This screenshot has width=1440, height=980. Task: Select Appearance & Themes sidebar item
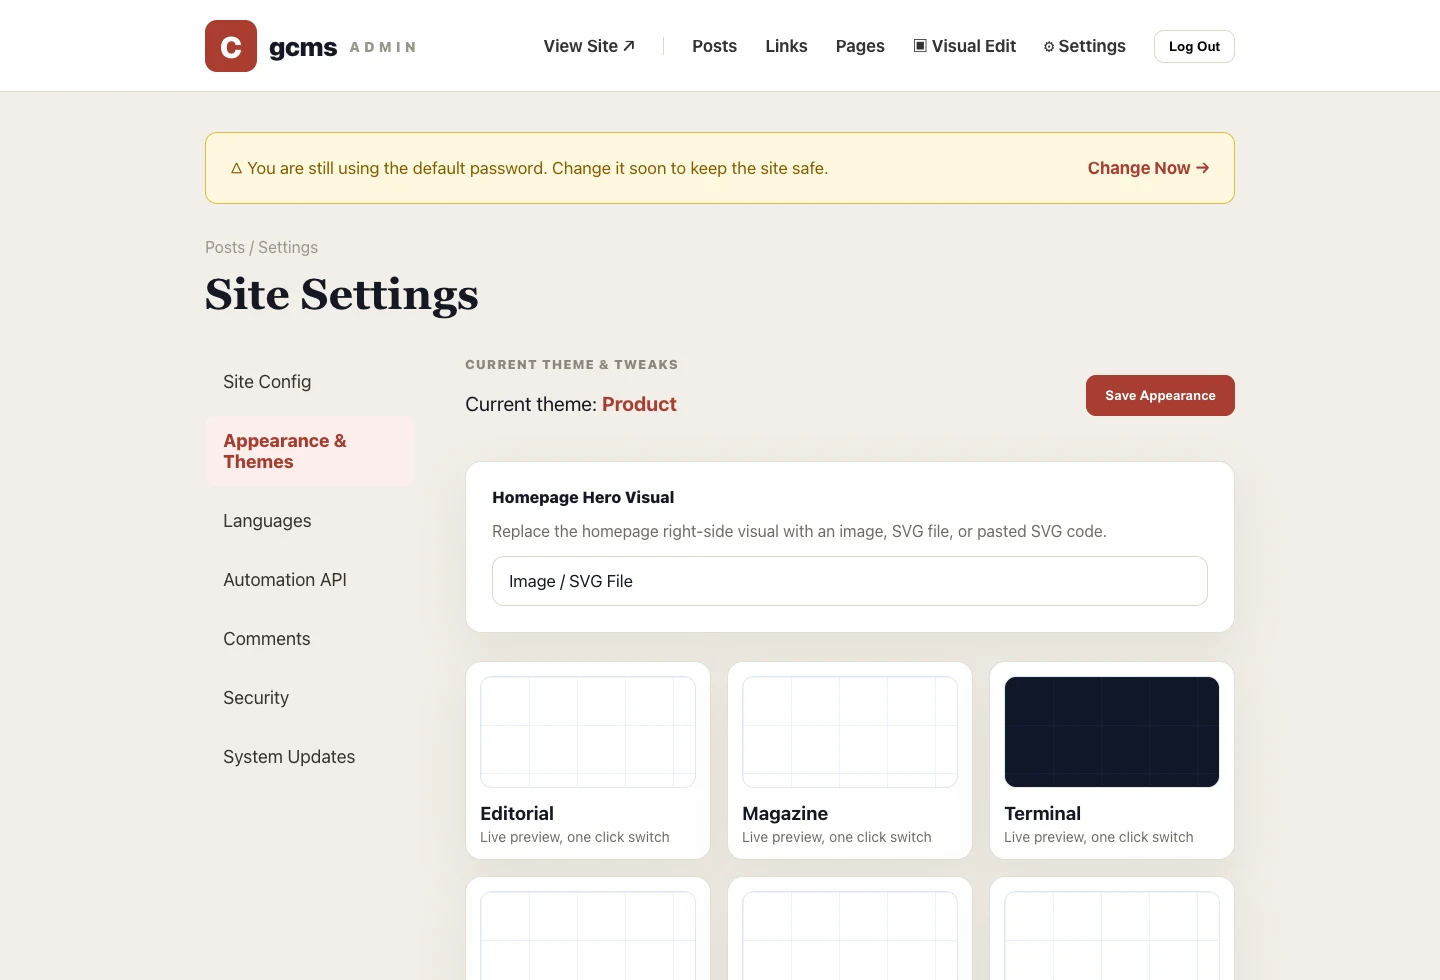[310, 451]
